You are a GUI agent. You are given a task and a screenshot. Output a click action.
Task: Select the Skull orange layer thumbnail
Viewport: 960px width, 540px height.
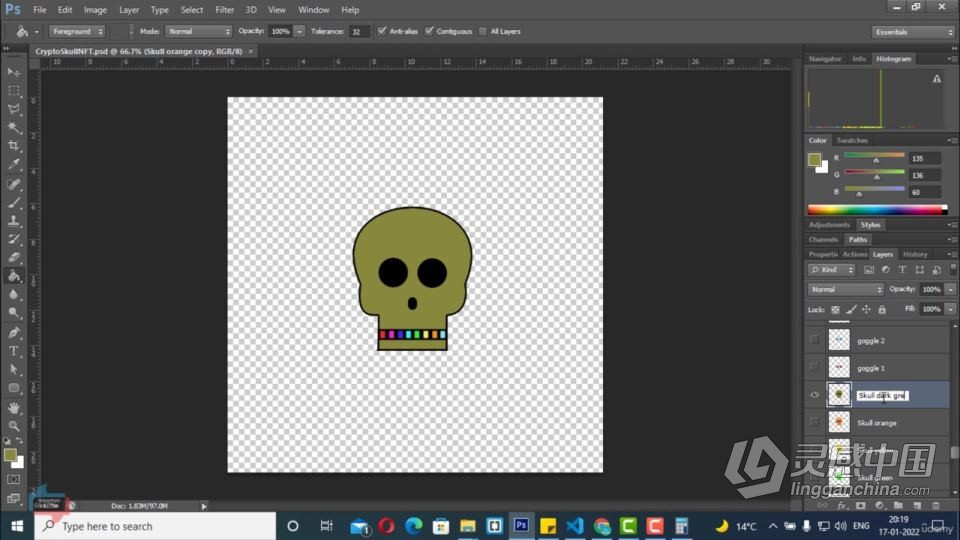pyautogui.click(x=839, y=422)
